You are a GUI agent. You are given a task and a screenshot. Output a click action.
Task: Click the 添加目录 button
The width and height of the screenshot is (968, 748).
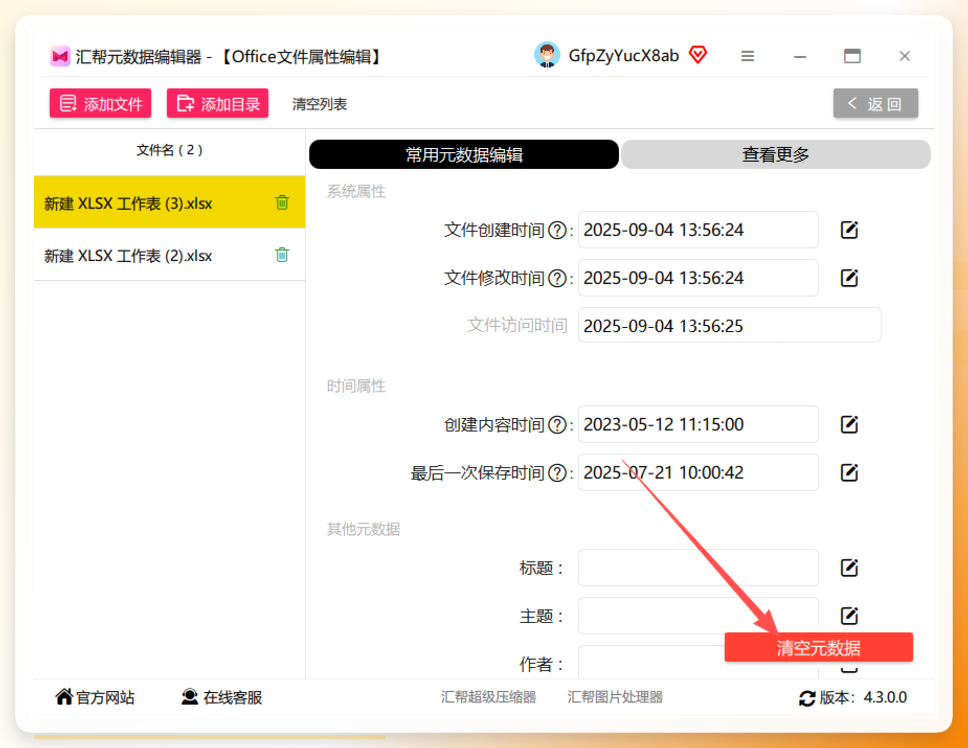[x=217, y=103]
